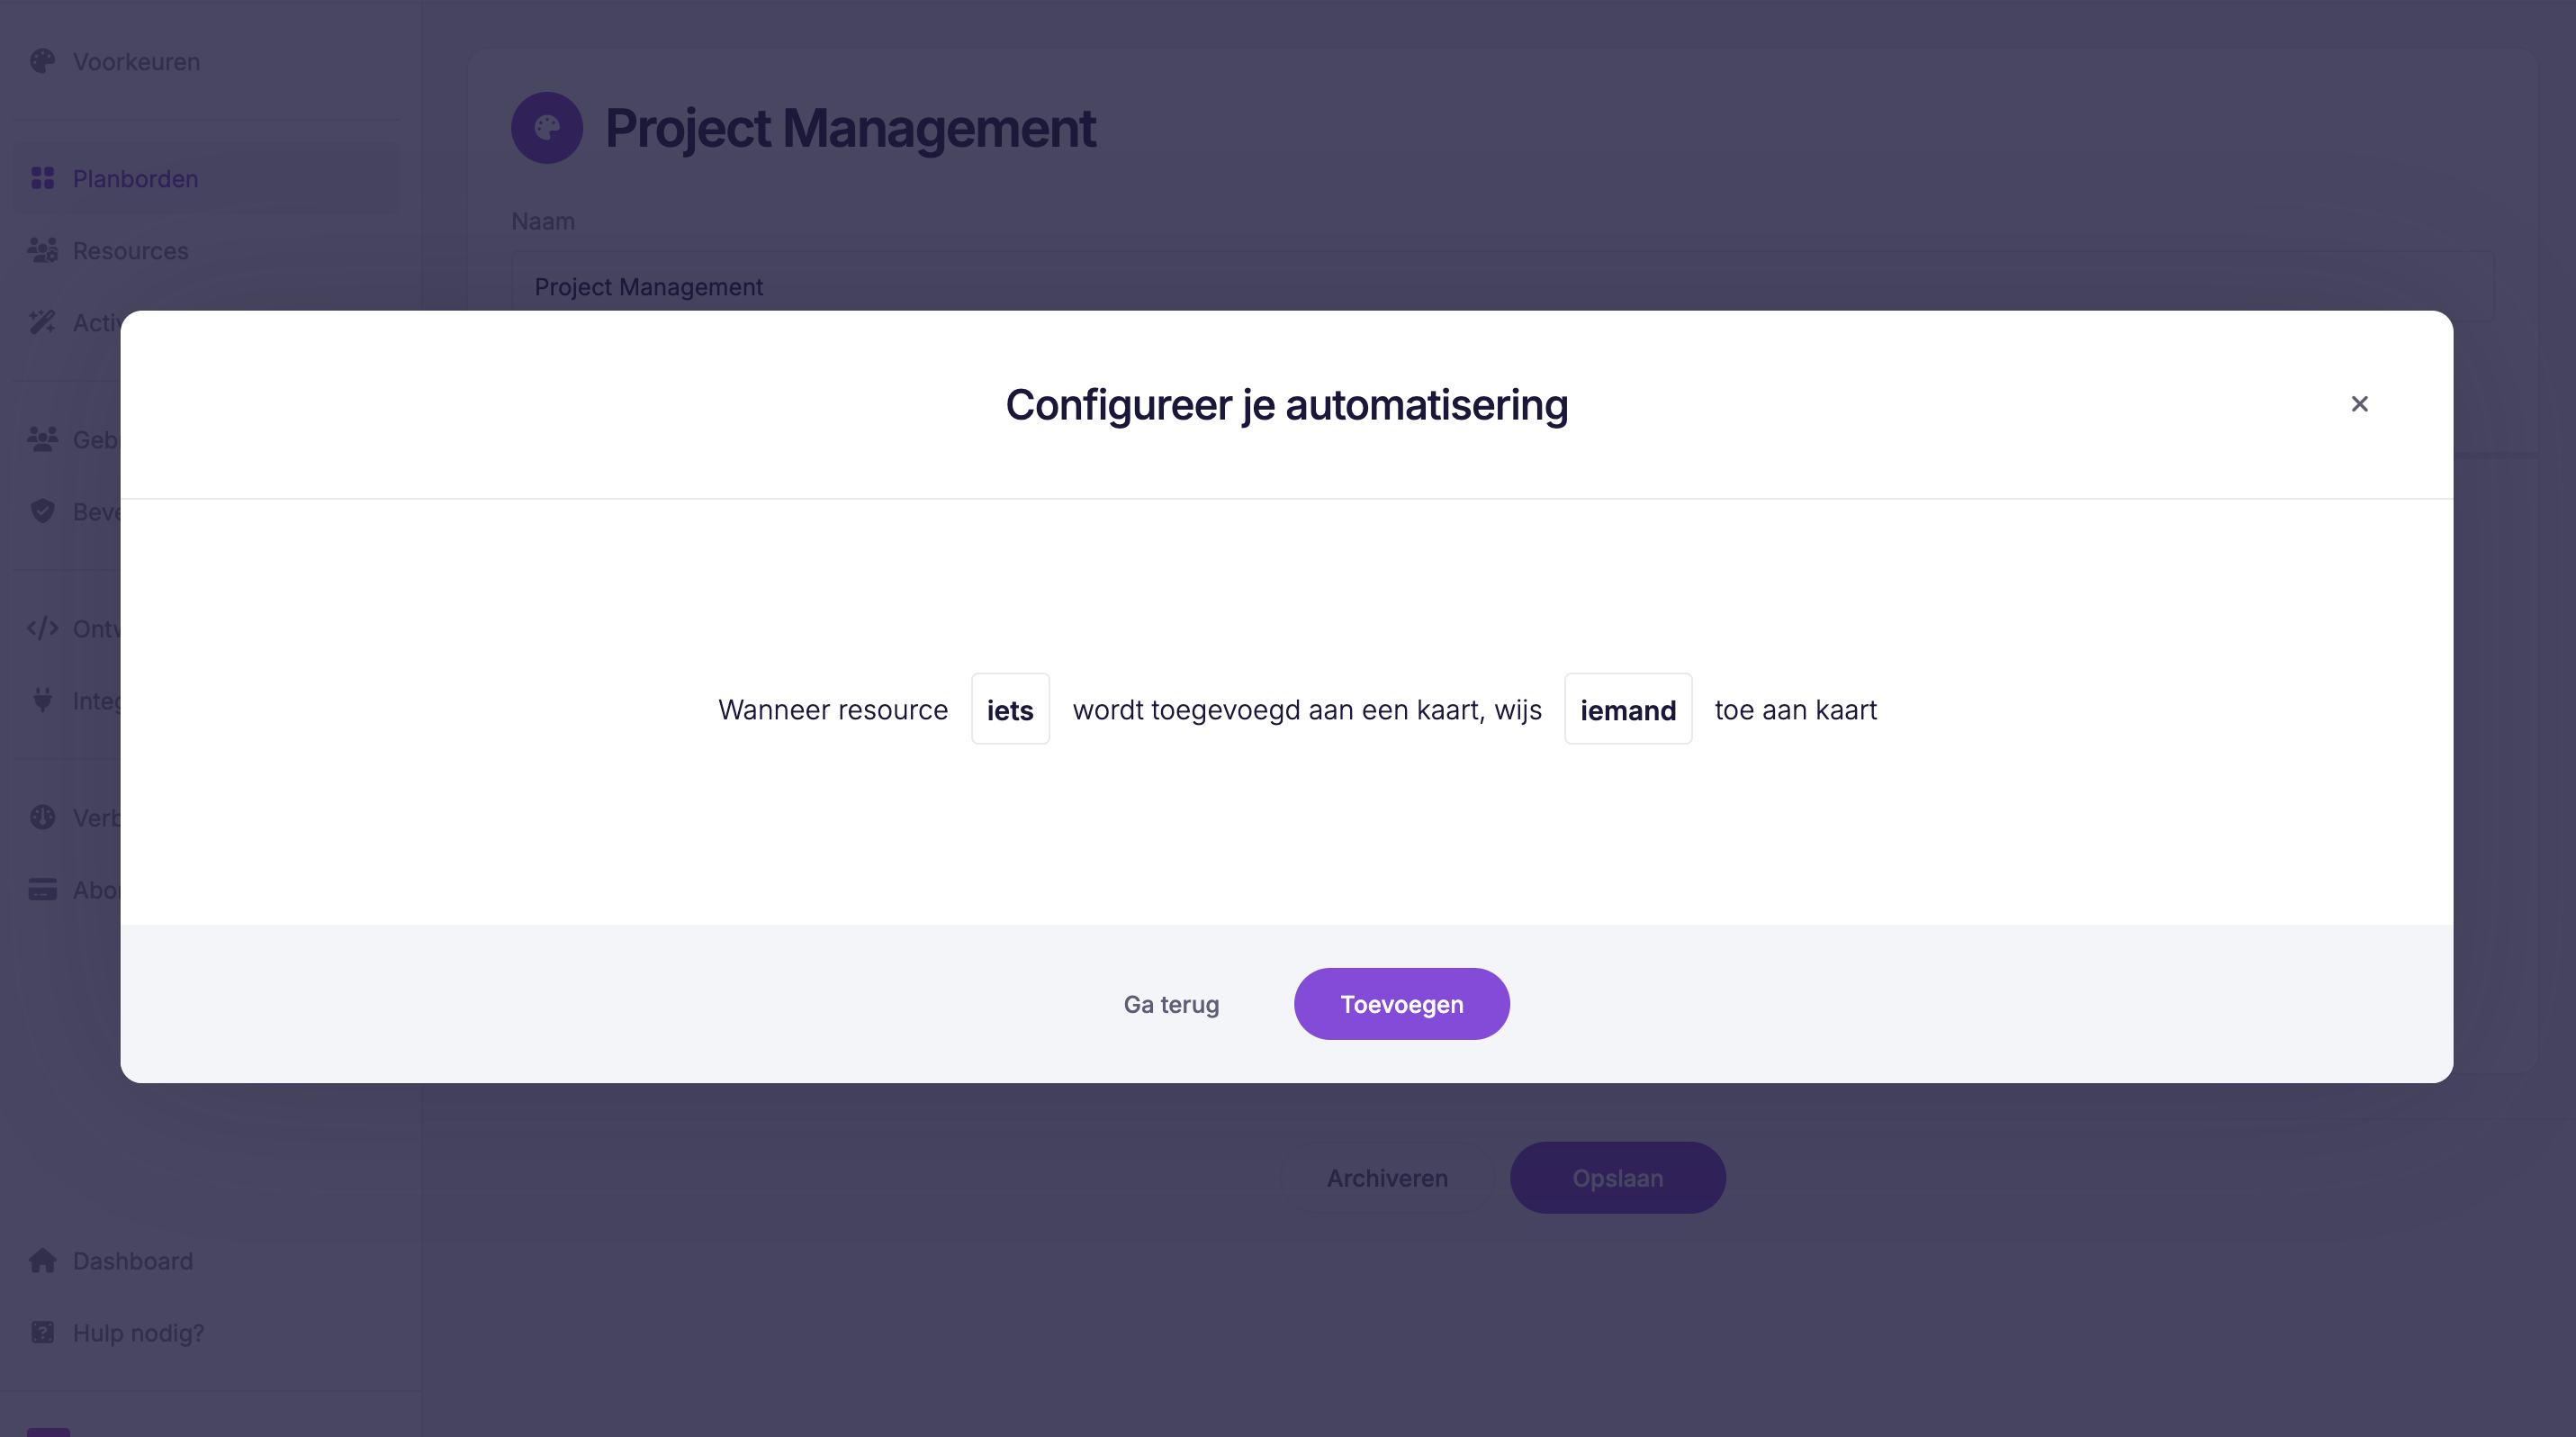2576x1437 pixels.
Task: Click the iemand dropdown trigger
Action: [x=1626, y=708]
